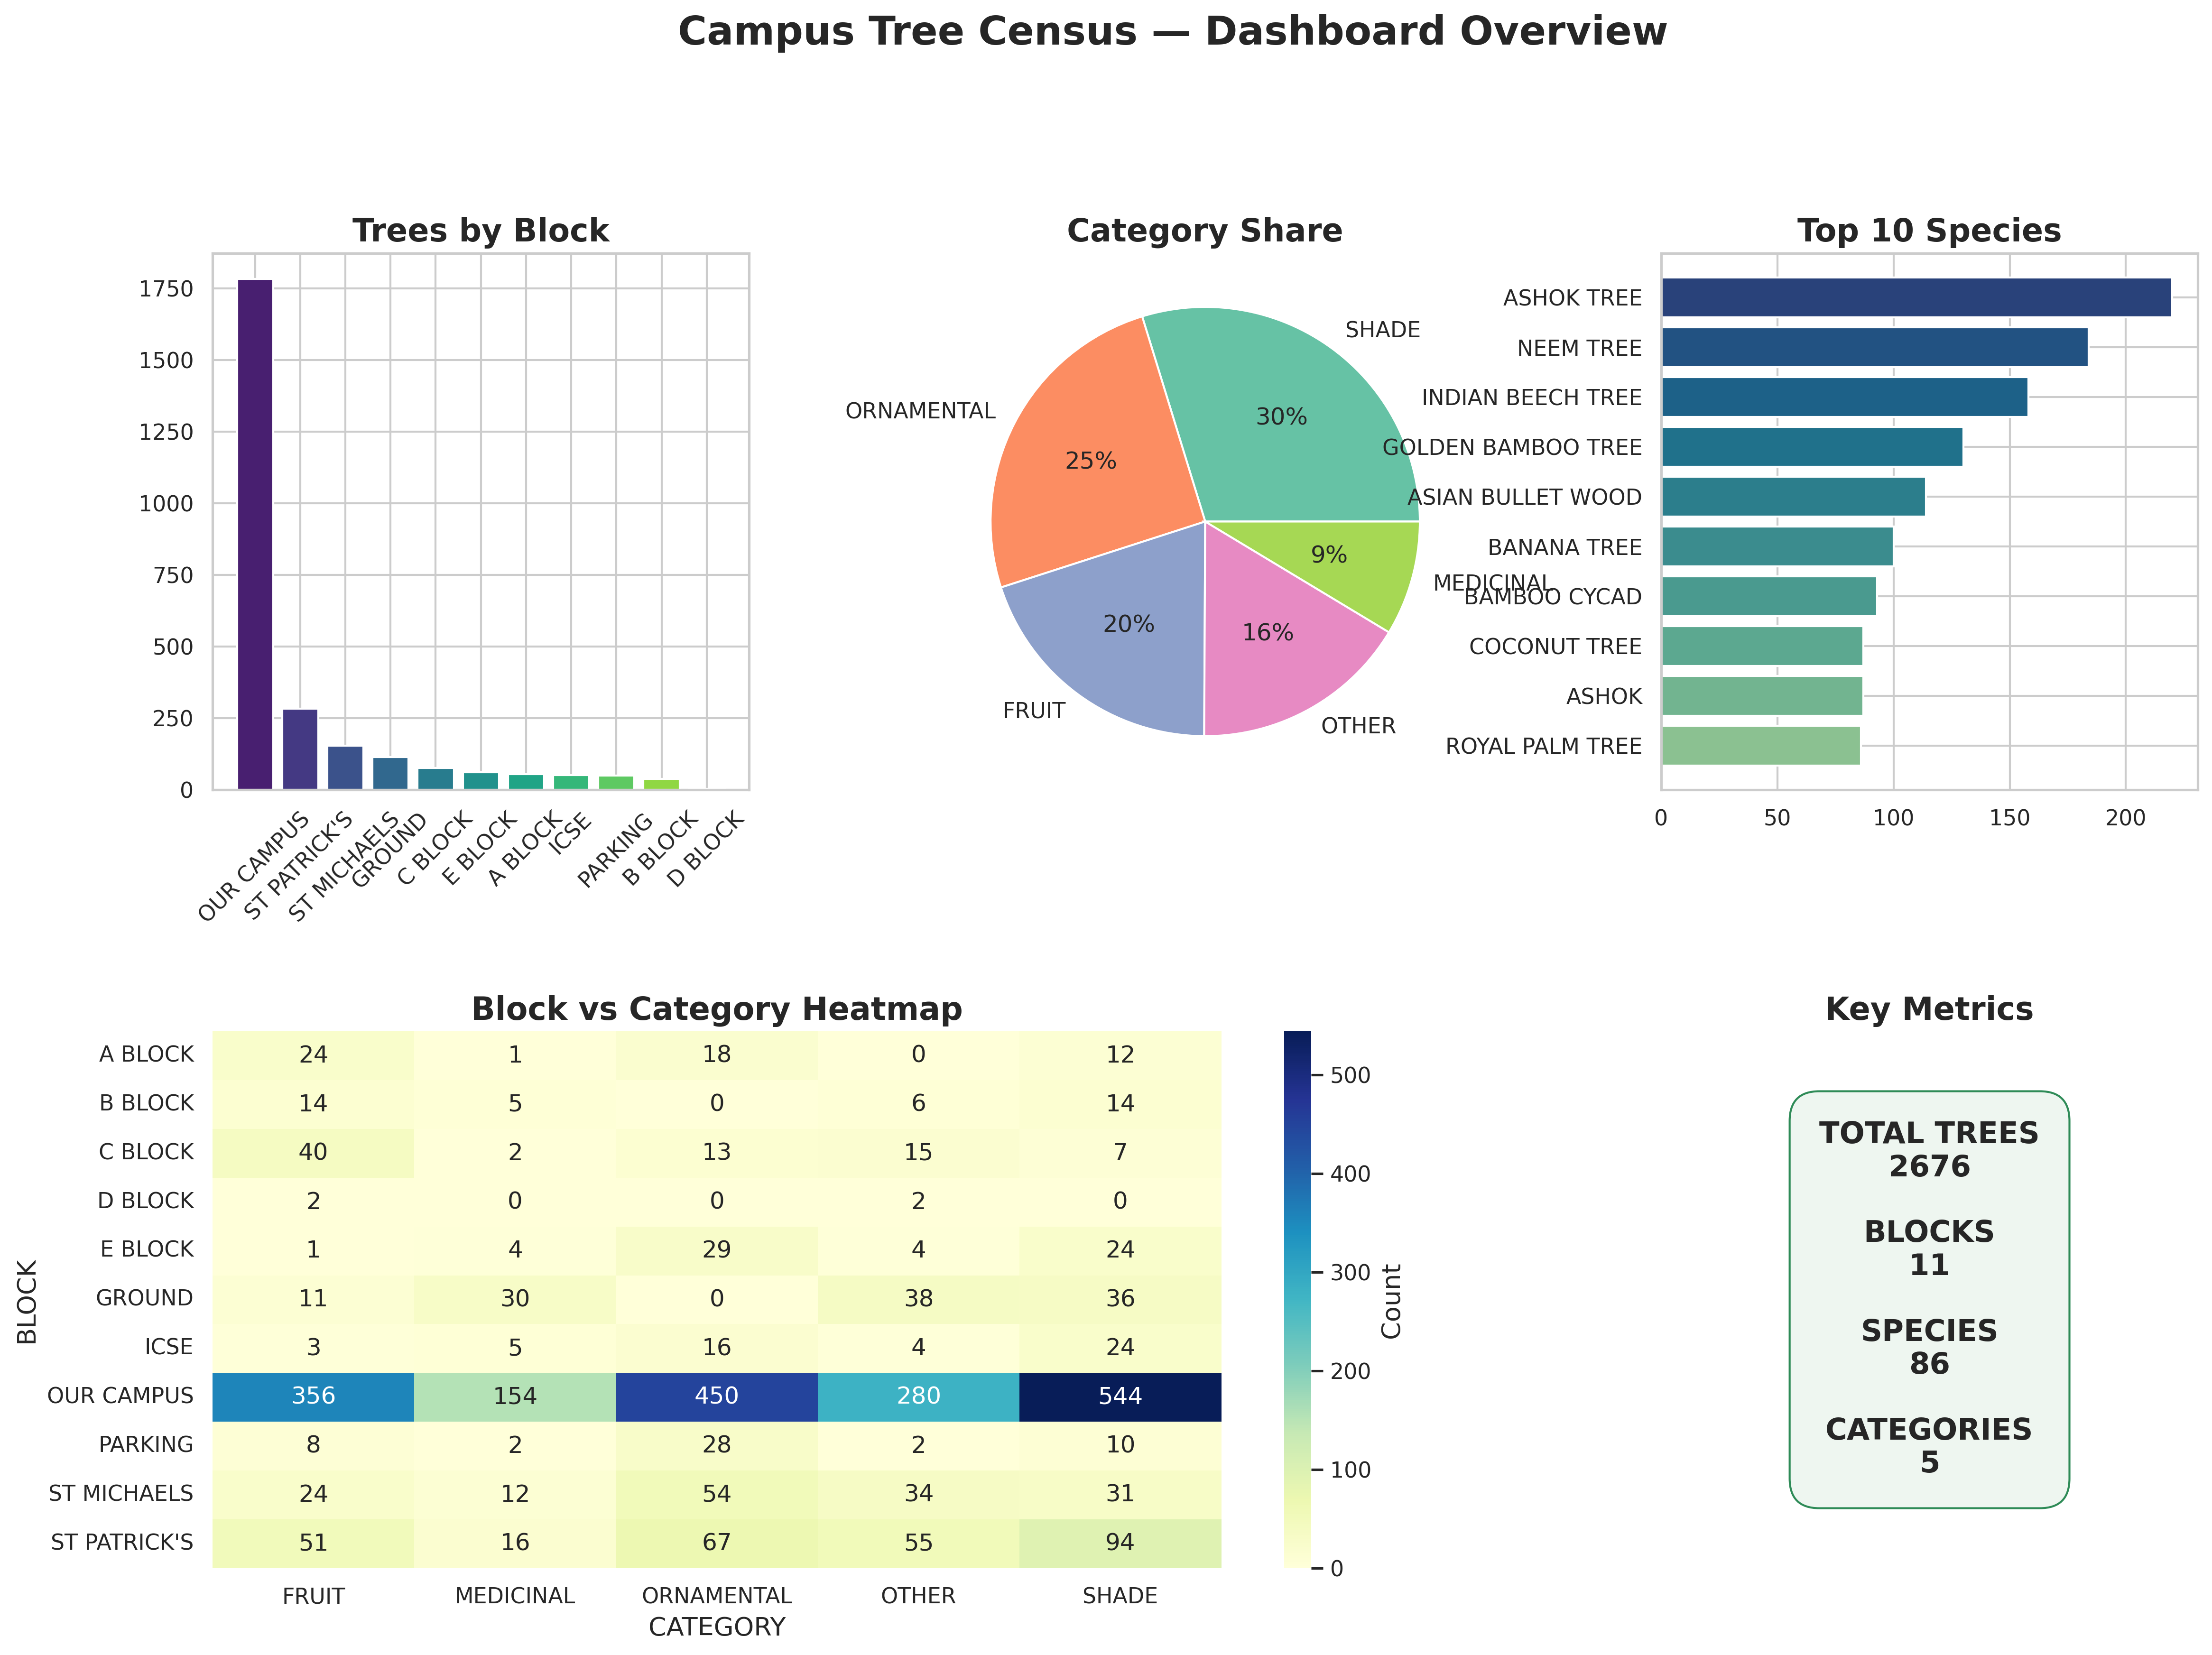Click the Top 10 Species chart title
Image resolution: width=2212 pixels, height=1655 pixels.
tap(1929, 231)
